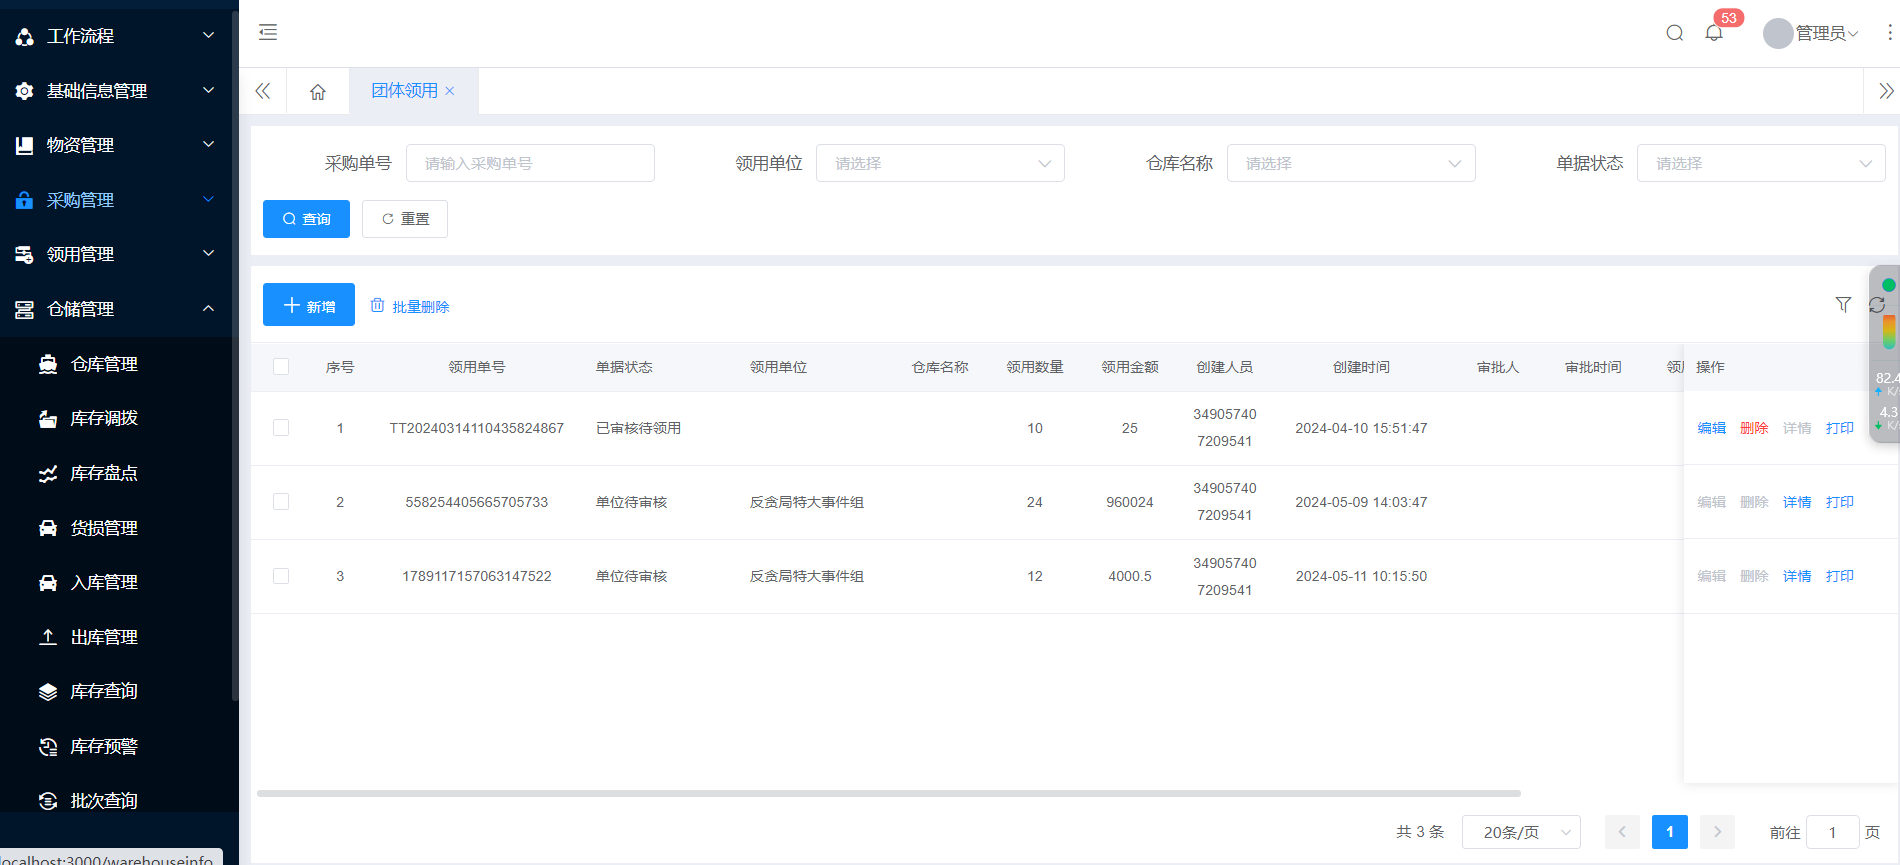Click the 库存盘点 chart icon
Viewport: 1900px width, 865px height.
point(48,473)
